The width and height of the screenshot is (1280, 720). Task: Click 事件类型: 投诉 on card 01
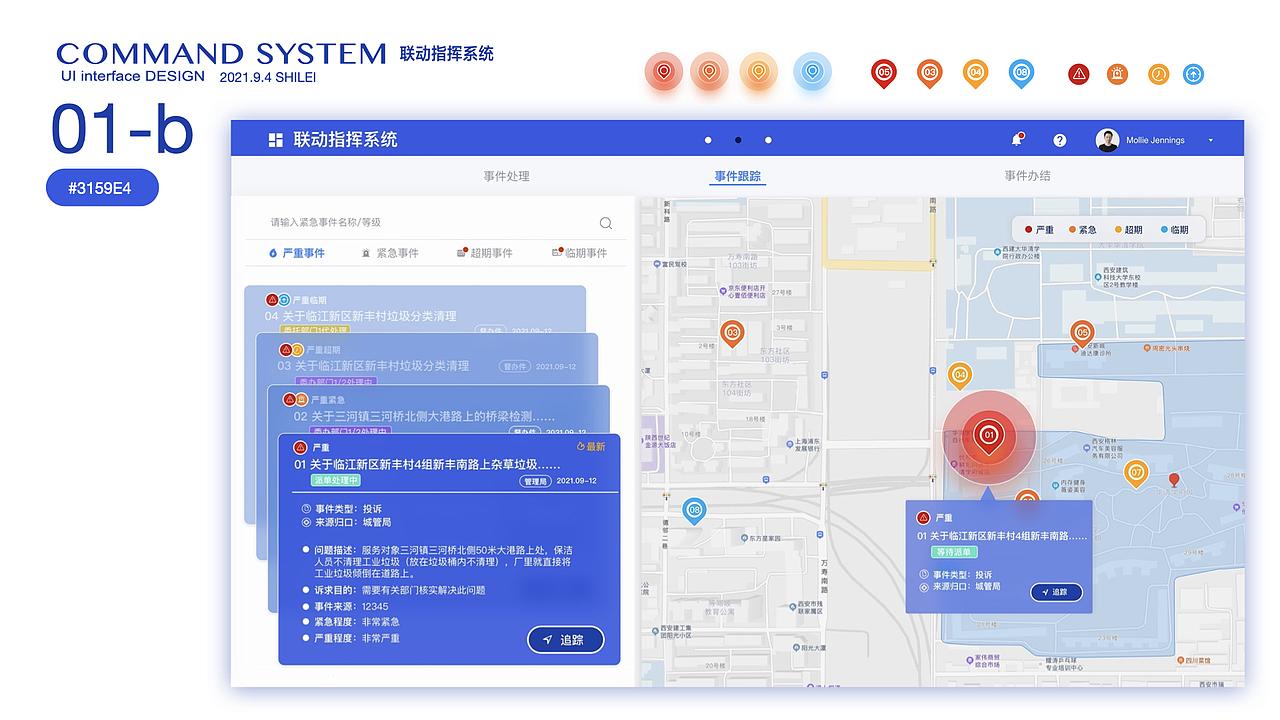(348, 509)
